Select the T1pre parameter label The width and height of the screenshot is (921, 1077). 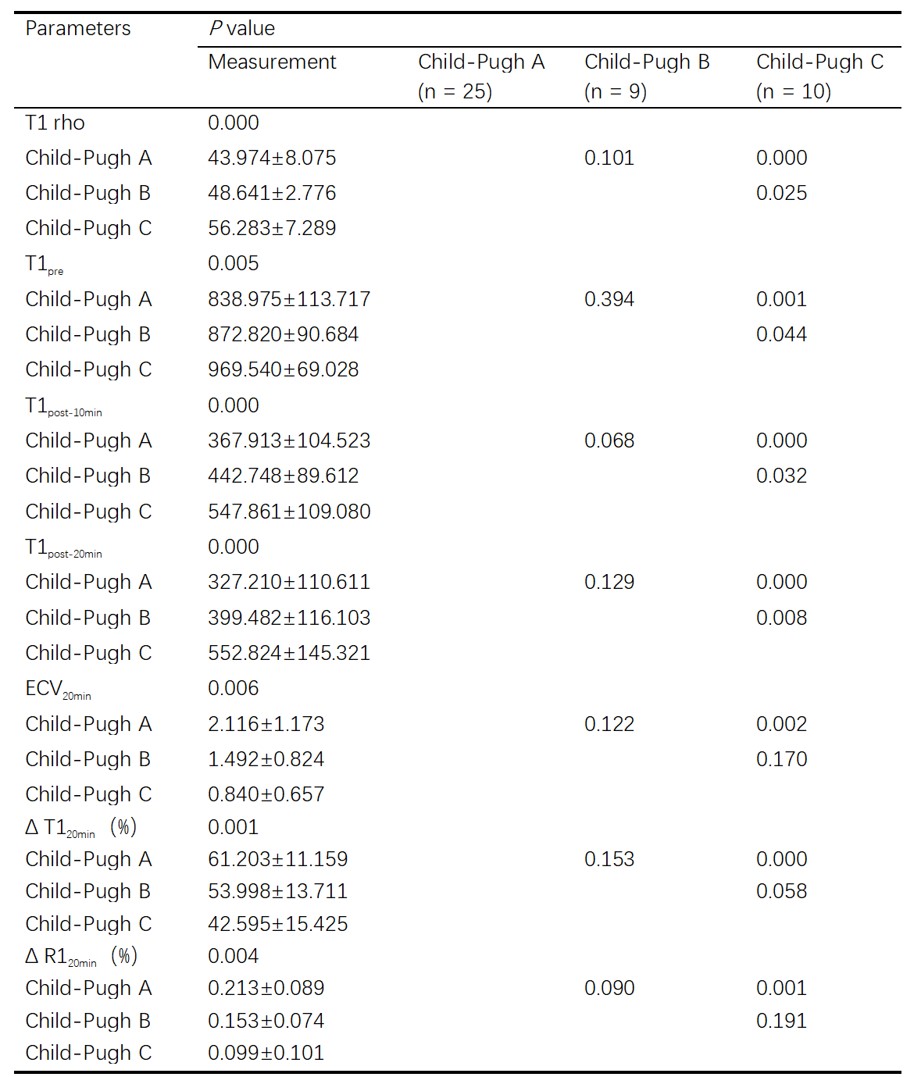47,265
